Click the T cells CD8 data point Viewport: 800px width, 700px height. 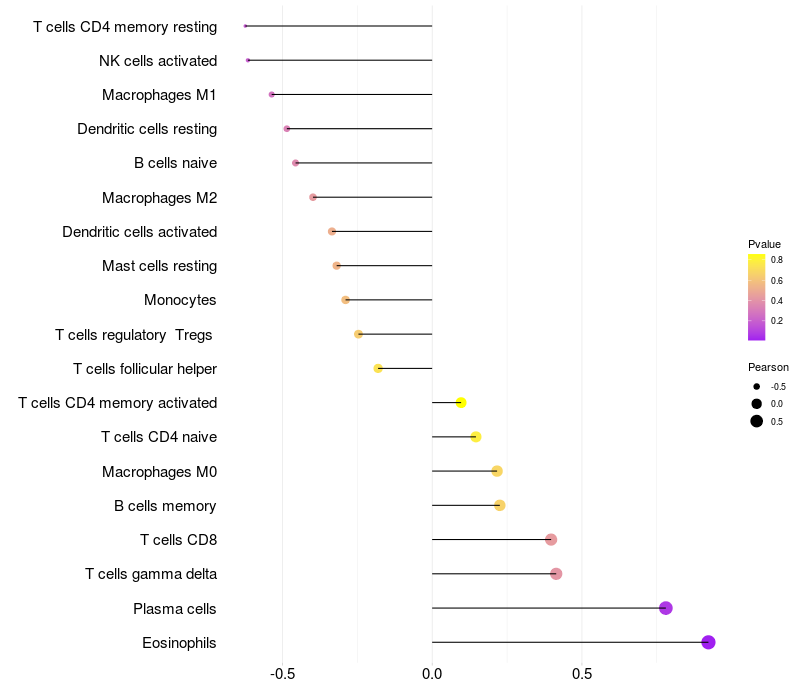pos(551,540)
